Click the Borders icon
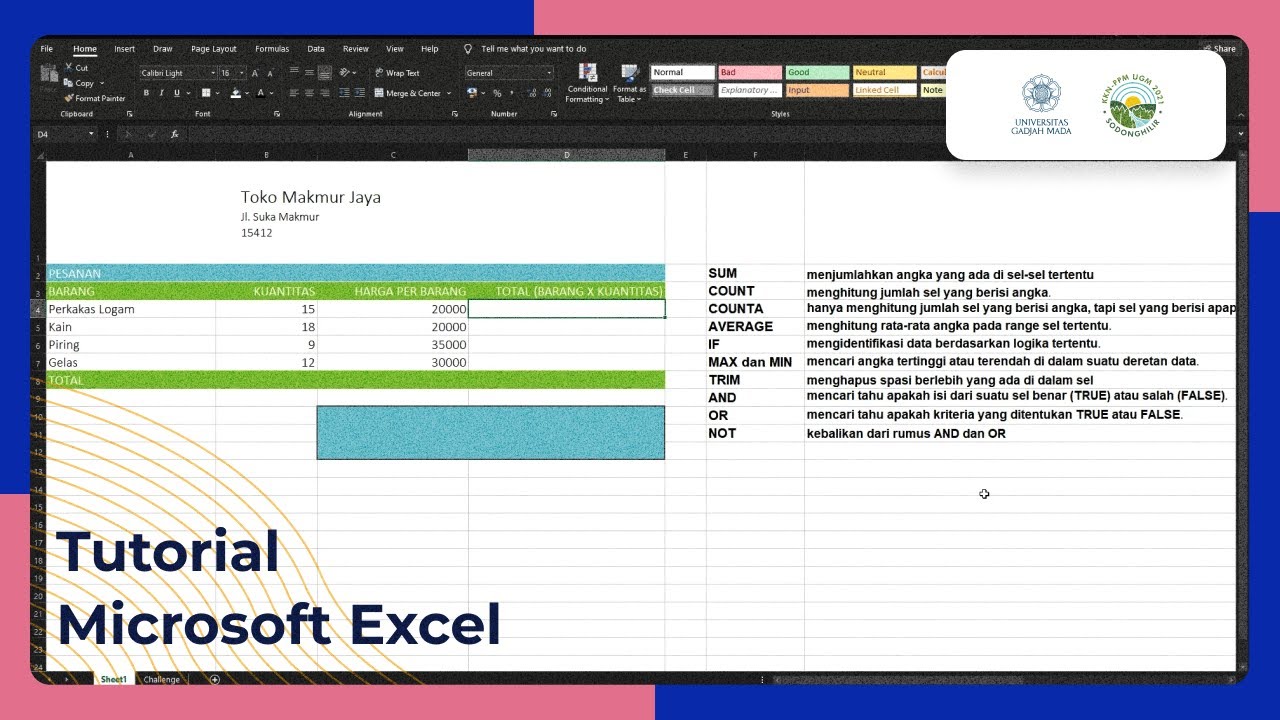1280x720 pixels. 206,93
